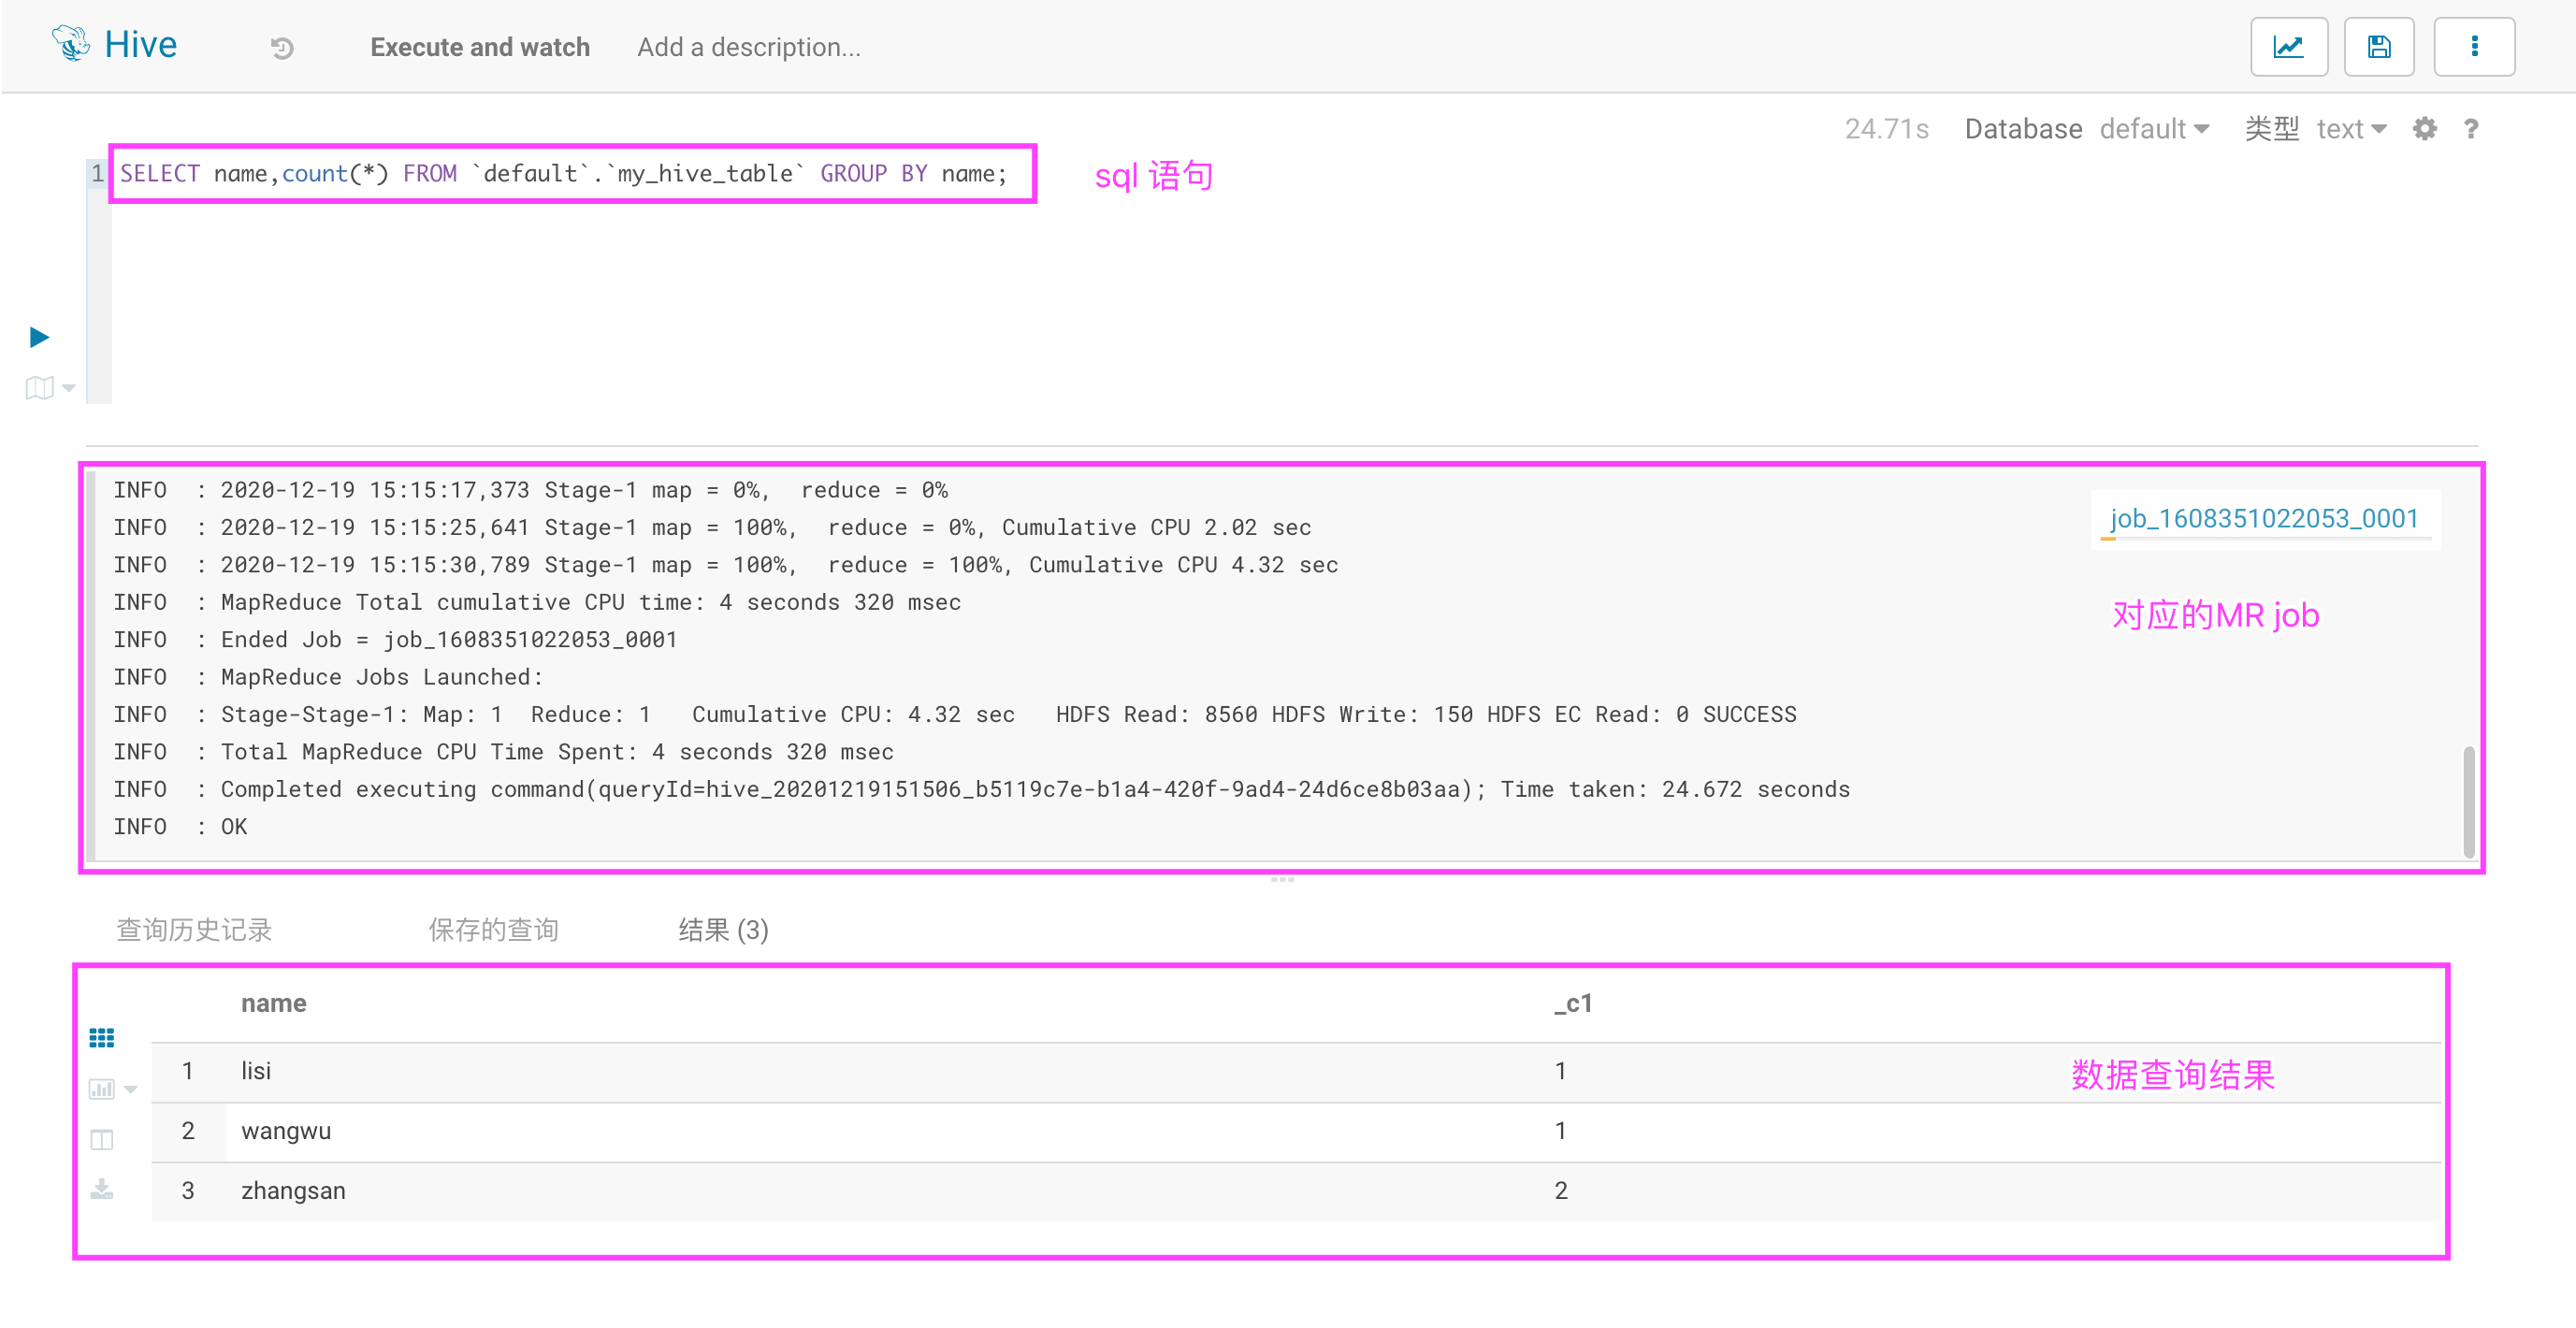The image size is (2576, 1328).
Task: Open job_1608351022053_0001 link
Action: click(x=2263, y=518)
